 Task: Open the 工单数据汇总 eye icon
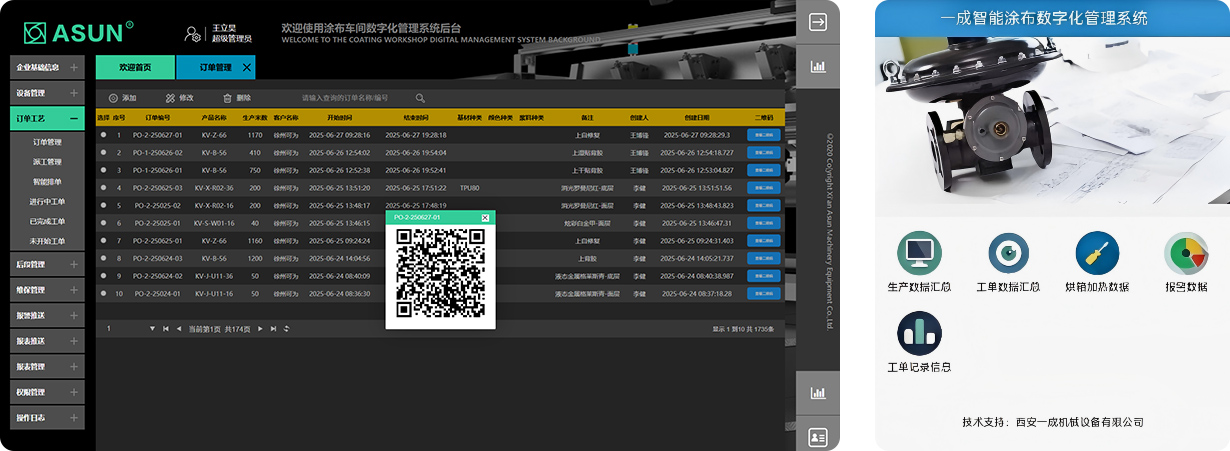coord(1008,253)
